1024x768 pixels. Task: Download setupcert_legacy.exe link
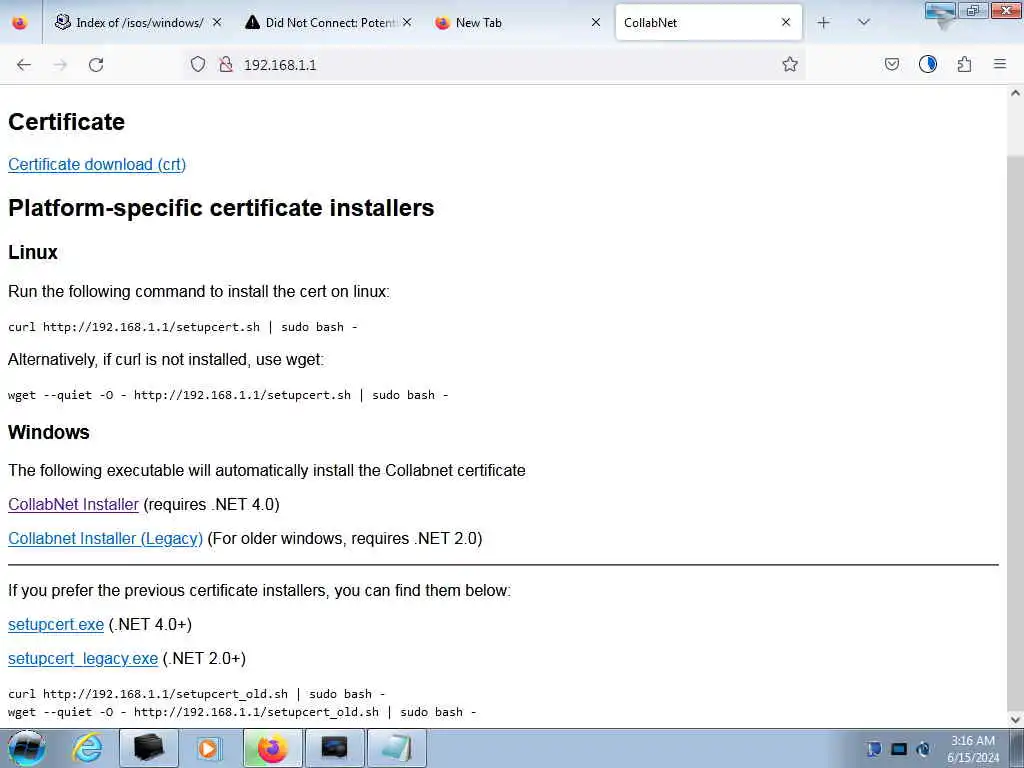click(83, 659)
